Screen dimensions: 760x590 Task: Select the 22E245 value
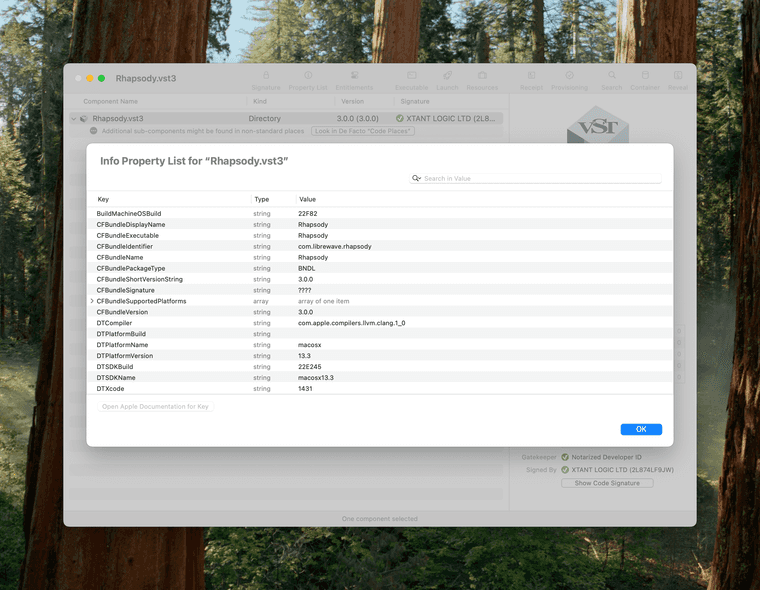(x=309, y=367)
